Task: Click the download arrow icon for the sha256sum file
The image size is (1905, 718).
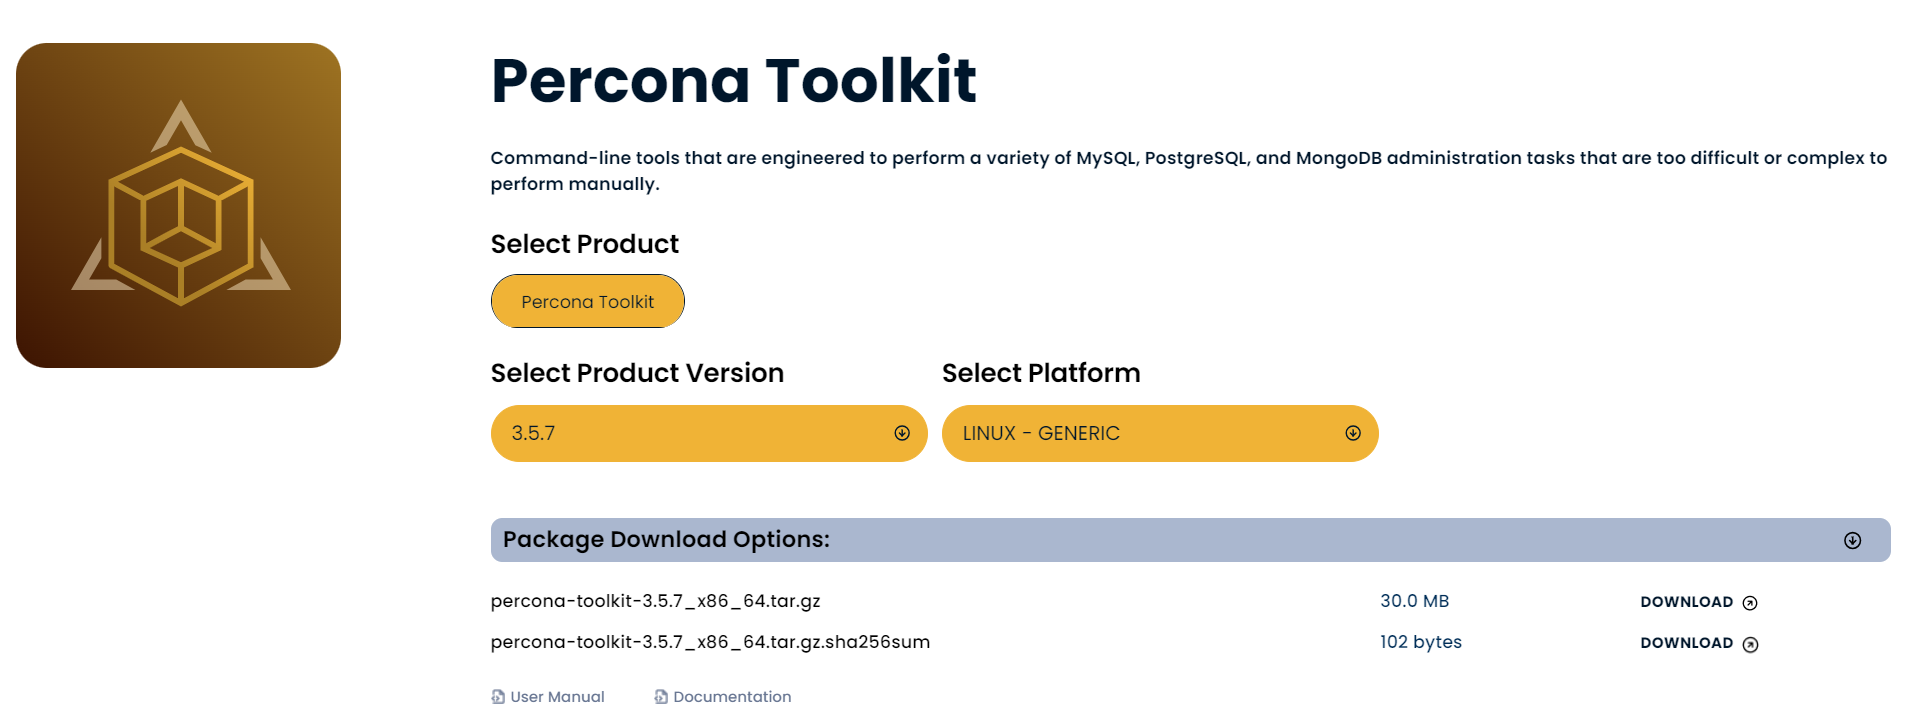Action: click(x=1750, y=644)
